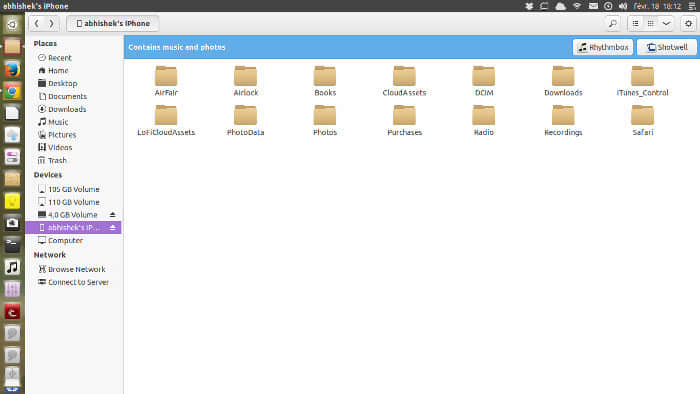Select the iTunes_Control folder

[642, 81]
